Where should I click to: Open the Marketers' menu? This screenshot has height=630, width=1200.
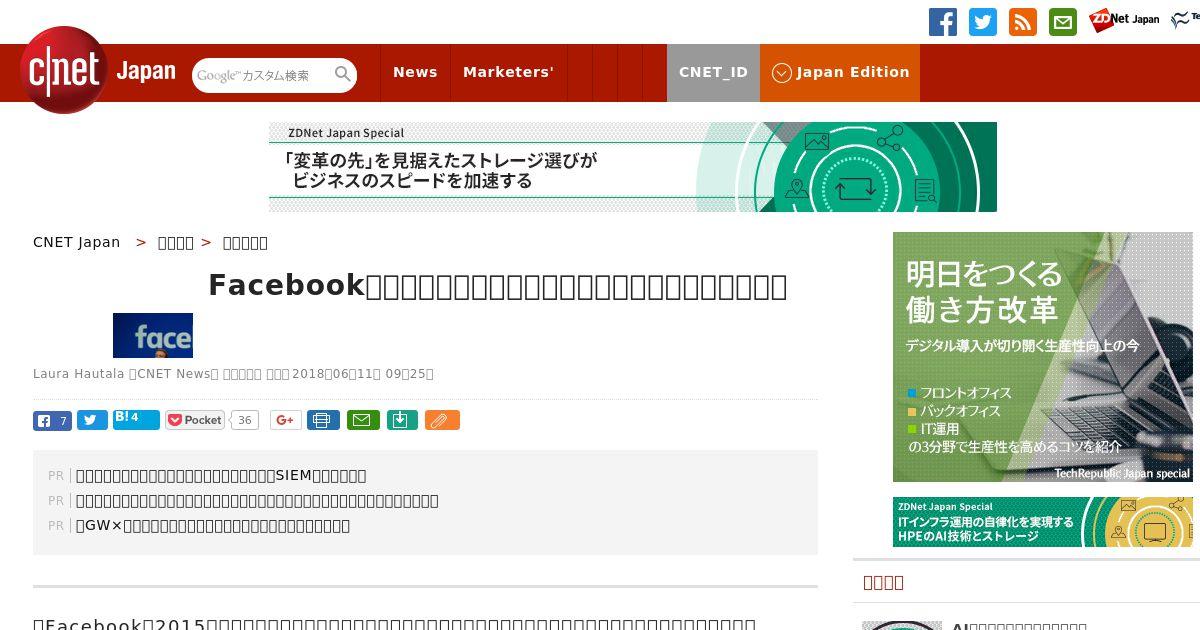point(508,72)
